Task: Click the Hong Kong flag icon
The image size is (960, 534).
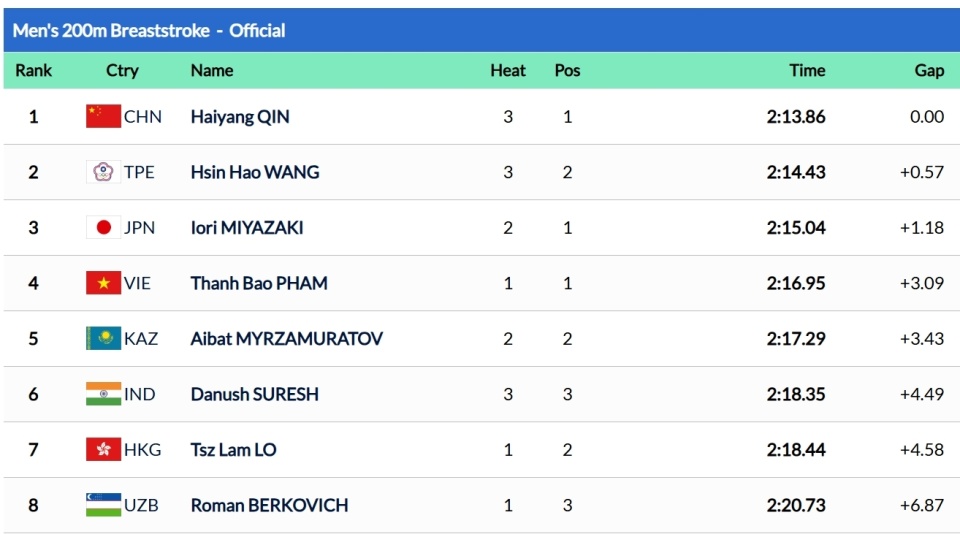Action: coord(103,450)
